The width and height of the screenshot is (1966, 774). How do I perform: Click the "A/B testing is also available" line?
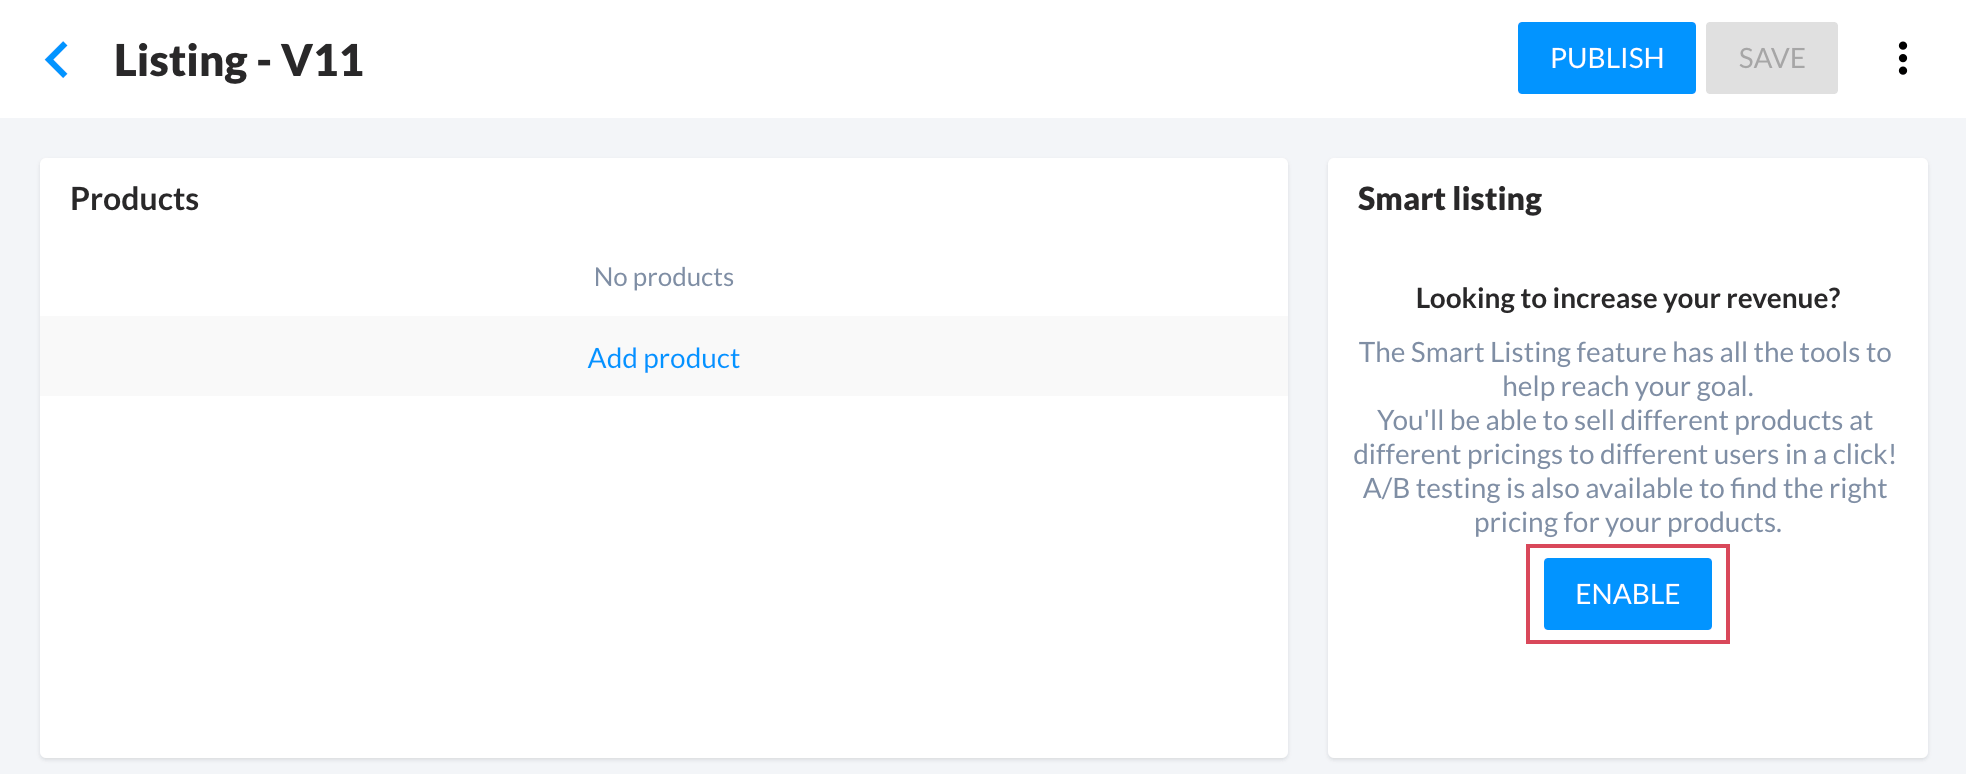tap(1624, 488)
